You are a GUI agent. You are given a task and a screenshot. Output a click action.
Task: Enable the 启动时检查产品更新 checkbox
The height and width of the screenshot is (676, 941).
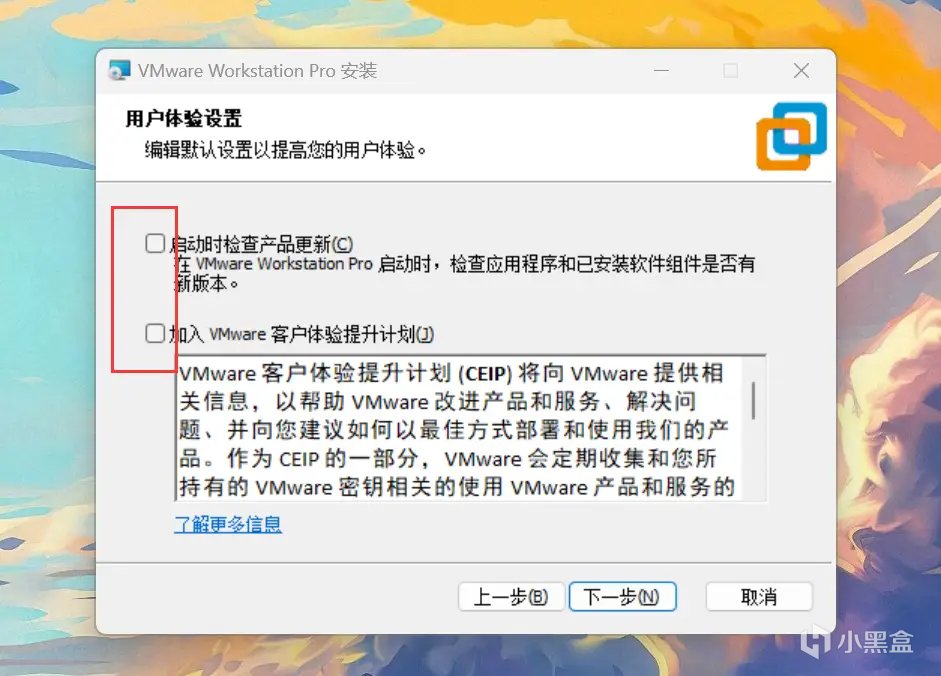155,243
